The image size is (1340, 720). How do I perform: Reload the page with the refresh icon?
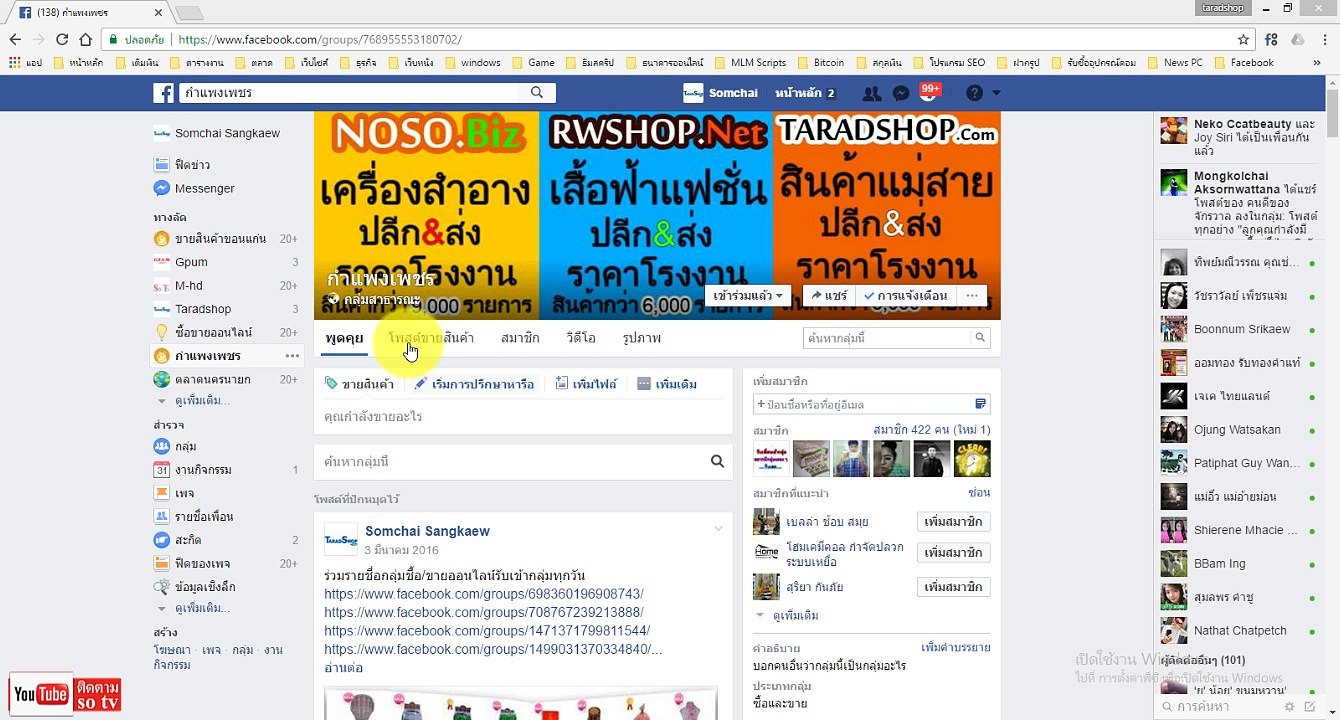62,40
